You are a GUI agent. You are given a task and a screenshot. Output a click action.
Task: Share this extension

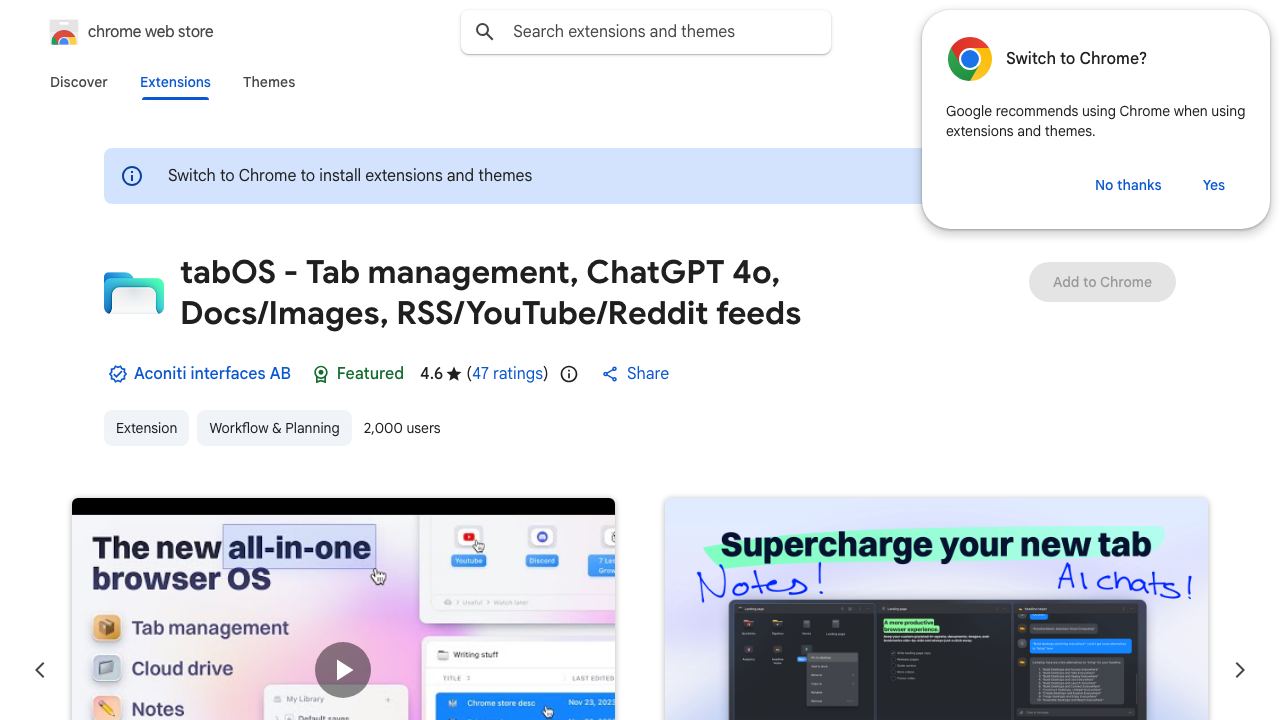coord(635,373)
